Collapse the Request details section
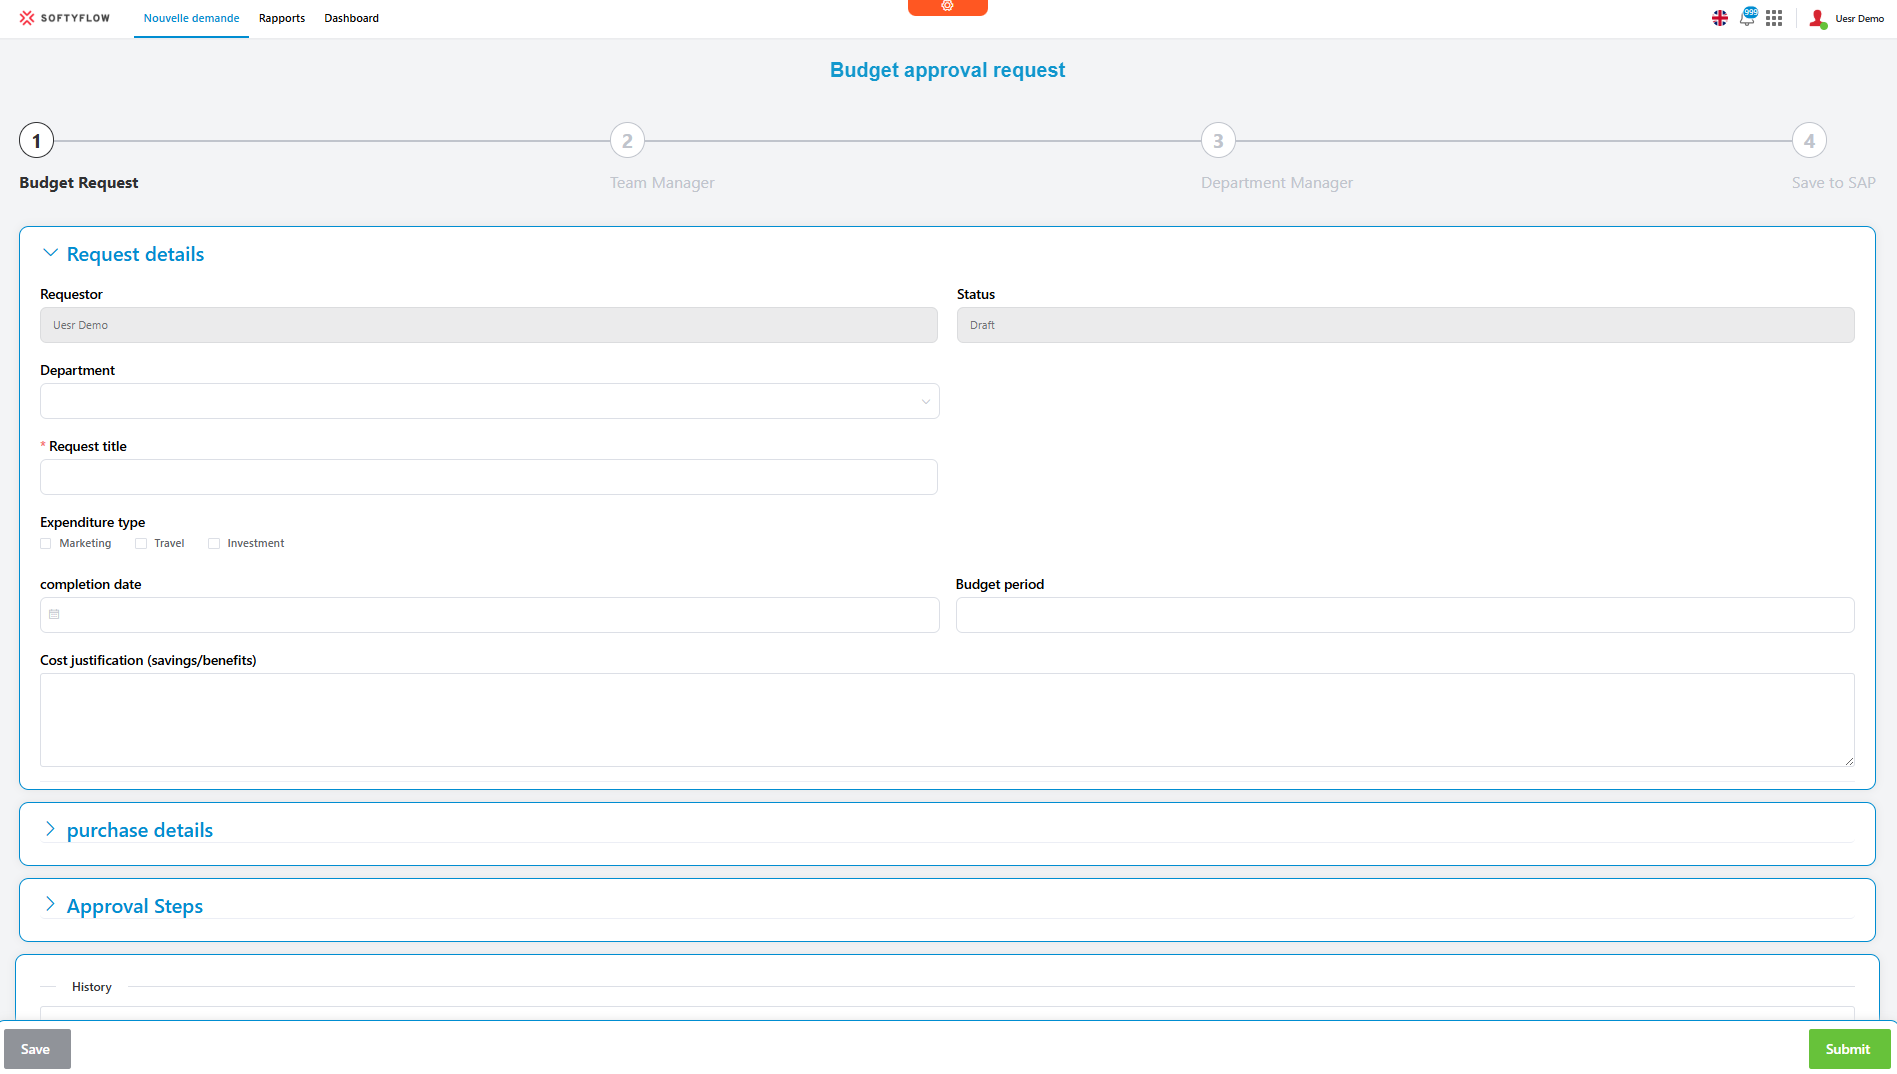The height and width of the screenshot is (1074, 1897). point(50,254)
